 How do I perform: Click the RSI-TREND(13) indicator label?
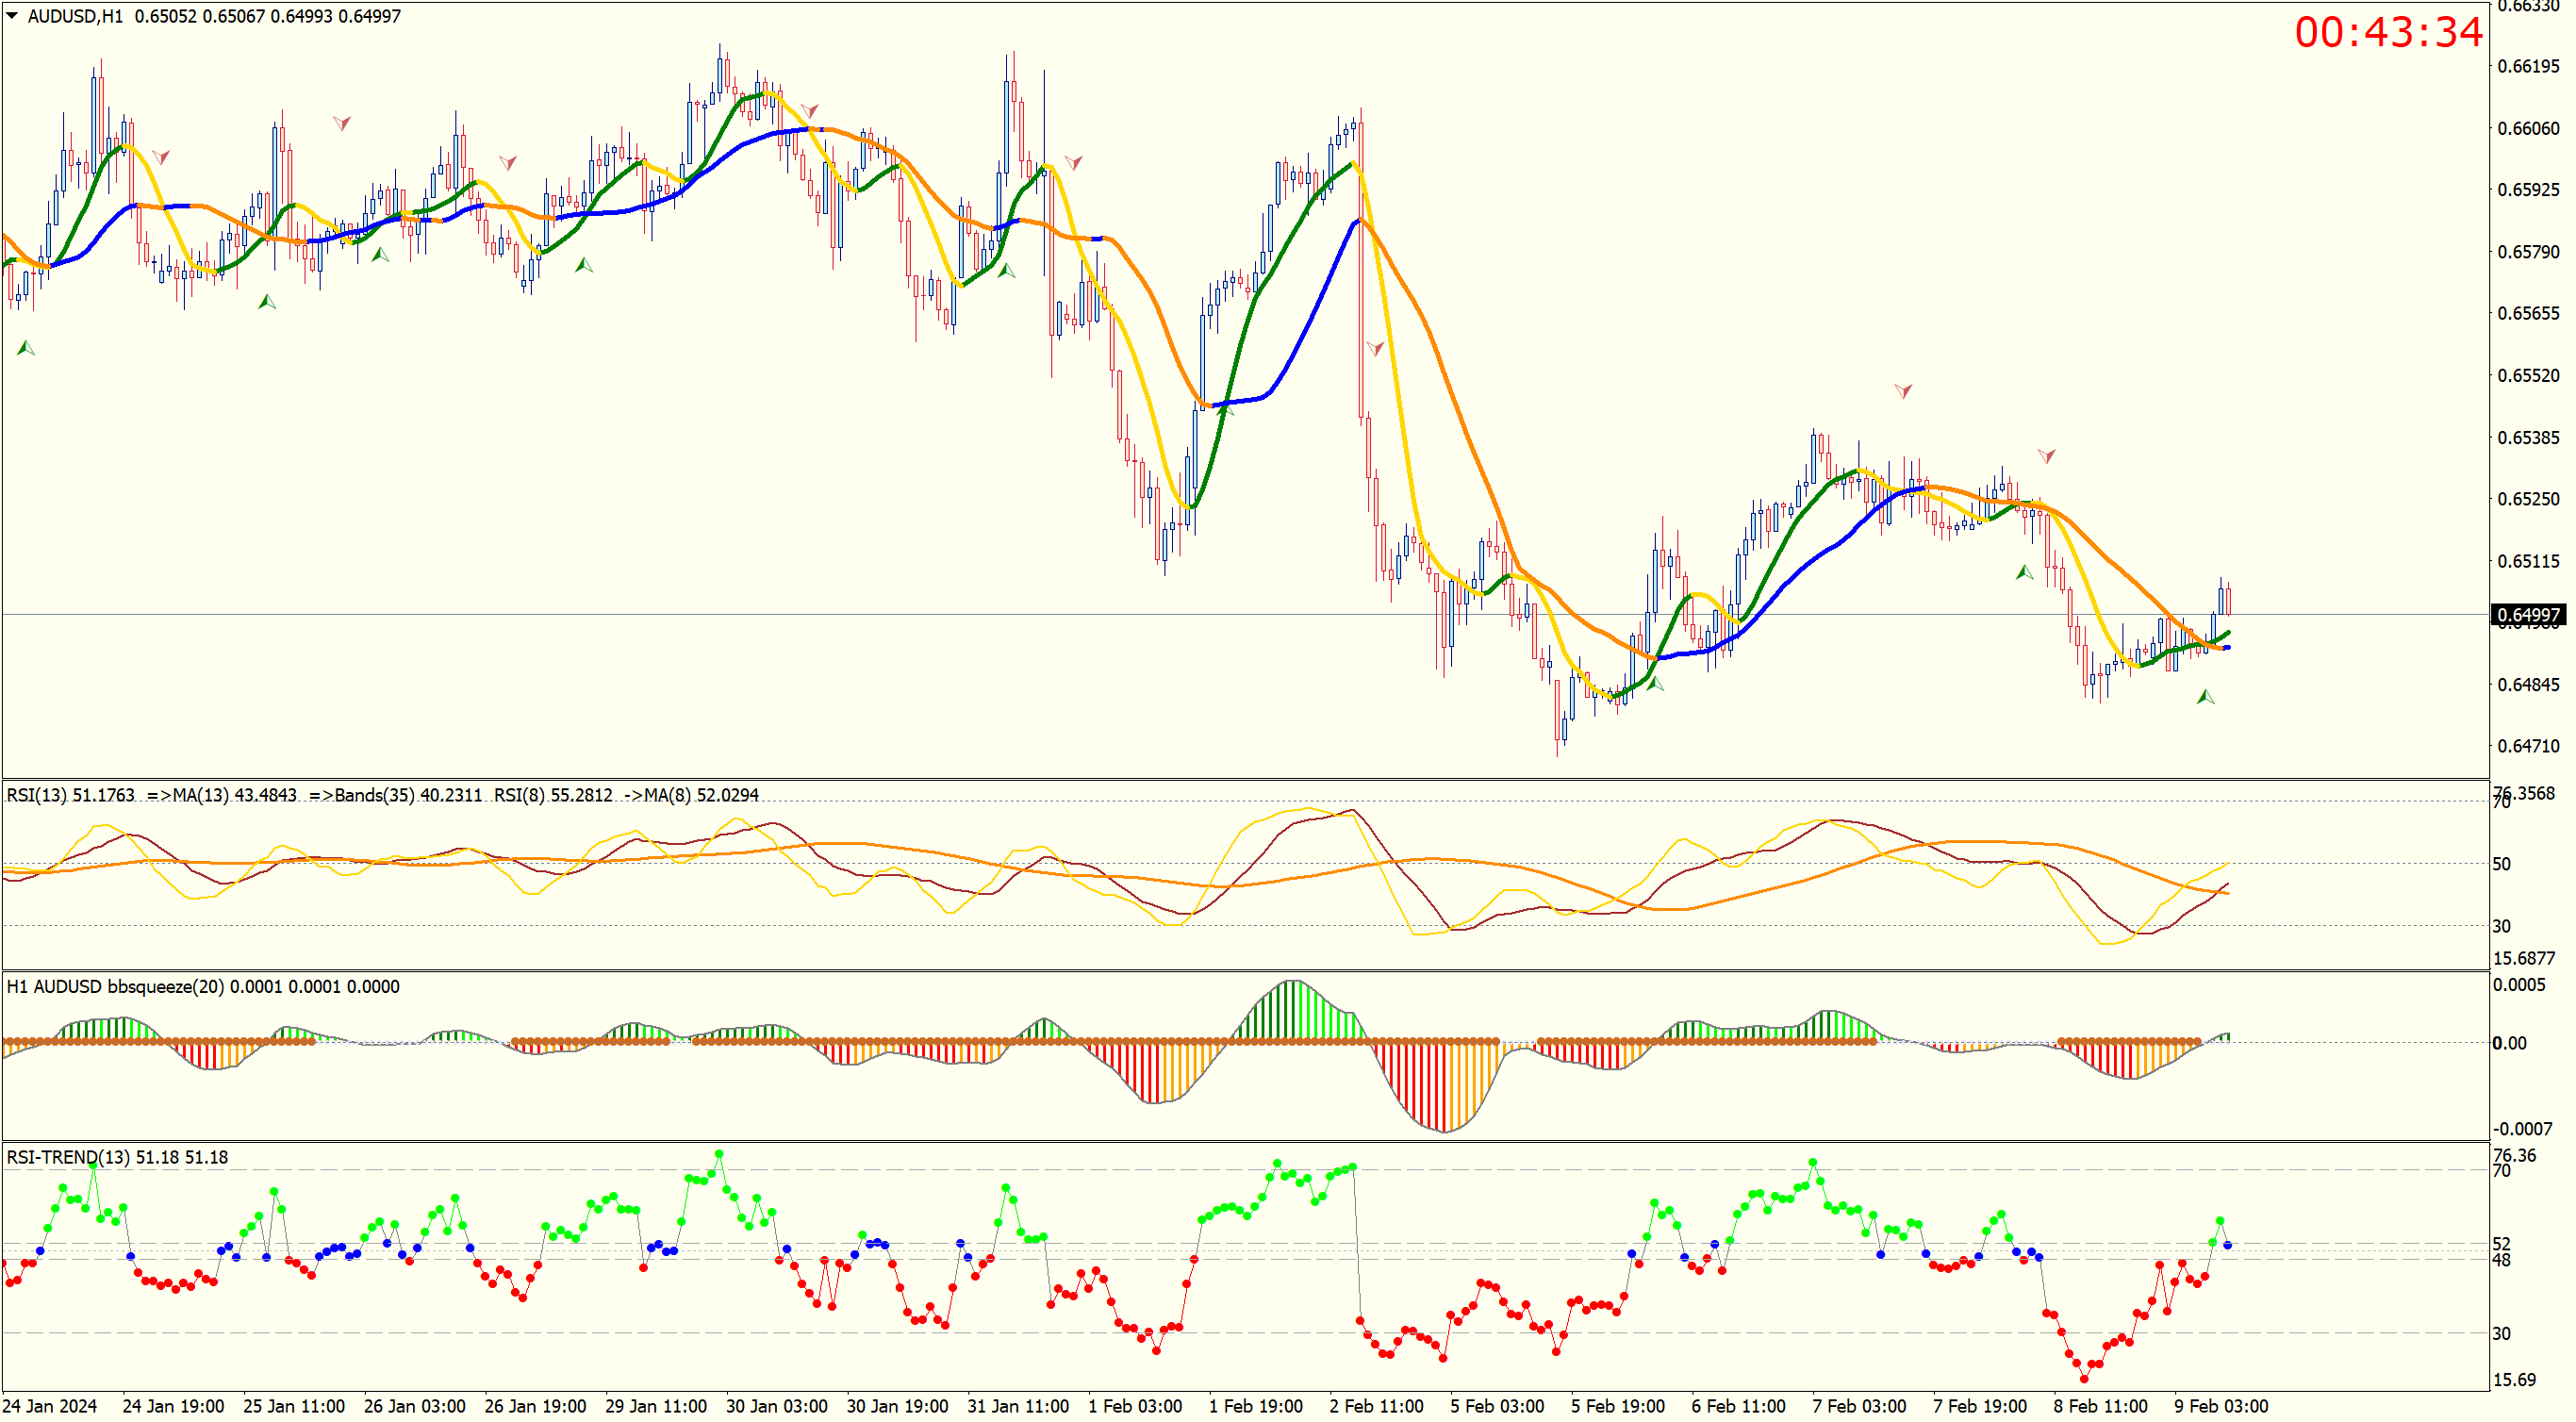68,1157
